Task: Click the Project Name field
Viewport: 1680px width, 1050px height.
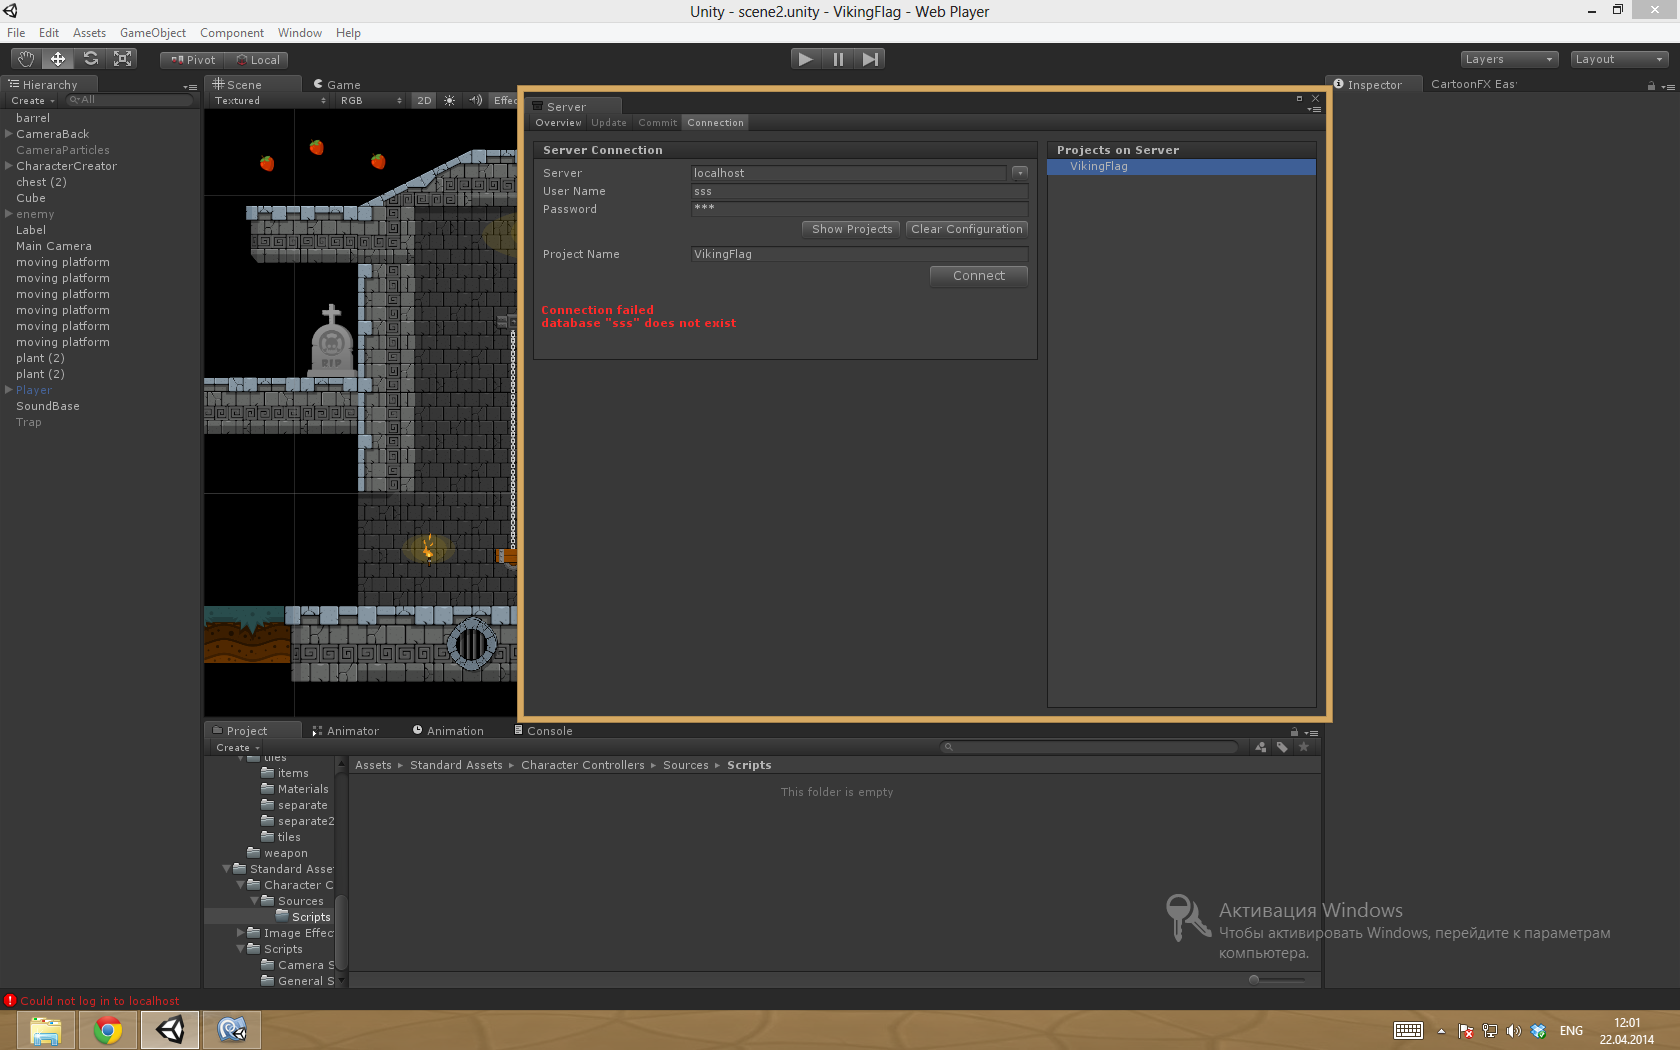Action: [x=859, y=254]
